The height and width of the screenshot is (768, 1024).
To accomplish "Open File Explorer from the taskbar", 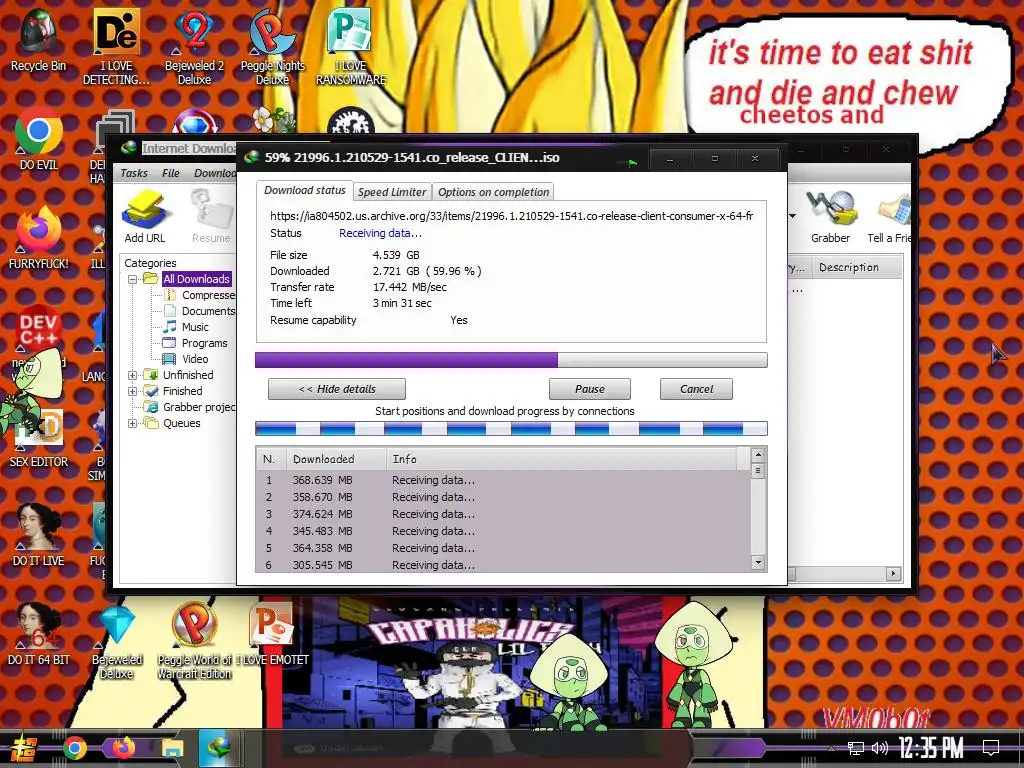I will [172, 748].
